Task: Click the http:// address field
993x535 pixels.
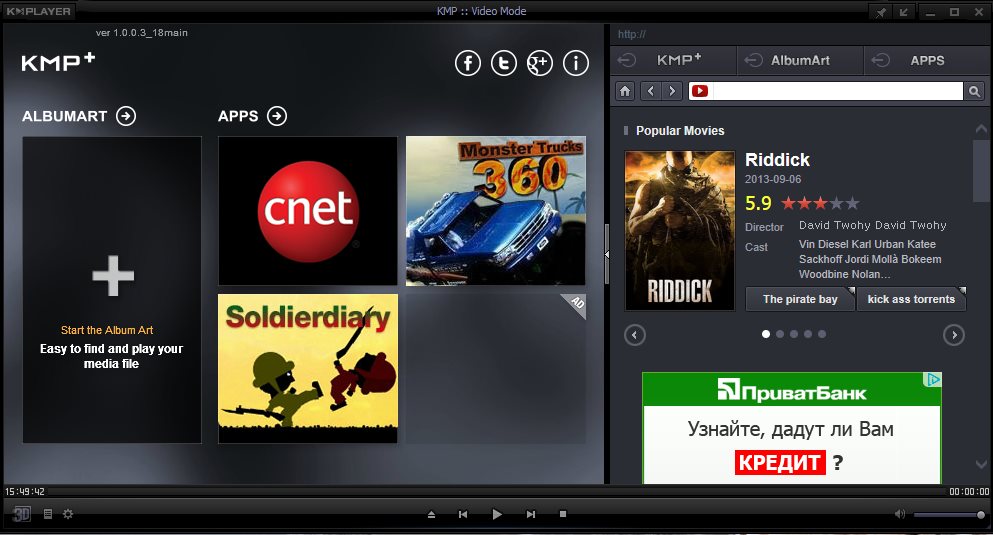Action: tap(798, 34)
